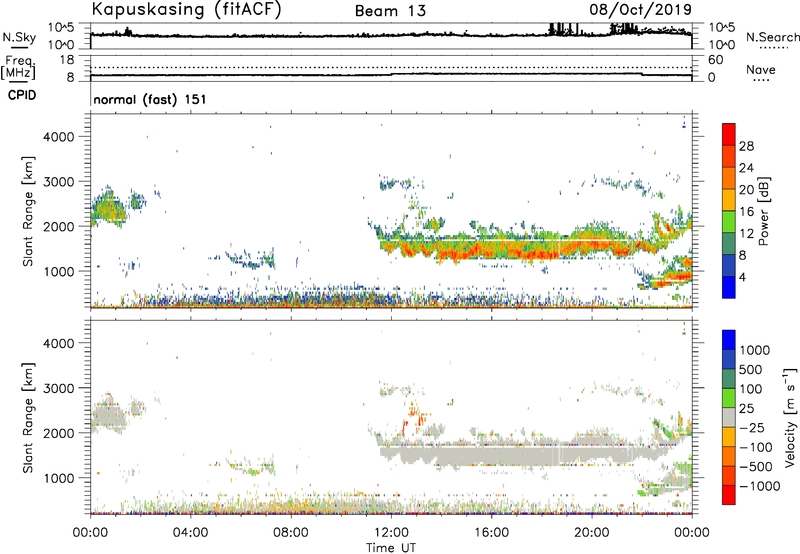Screen dimensions: 800x554
Task: Select the blue bottom segment of Power colorbar
Action: click(729, 287)
